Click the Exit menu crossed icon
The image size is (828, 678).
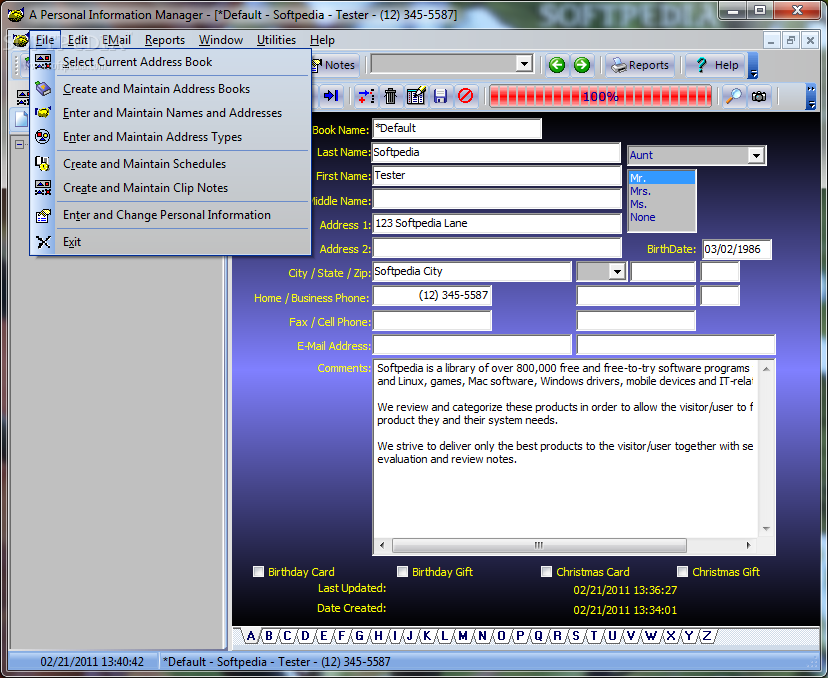pos(43,242)
